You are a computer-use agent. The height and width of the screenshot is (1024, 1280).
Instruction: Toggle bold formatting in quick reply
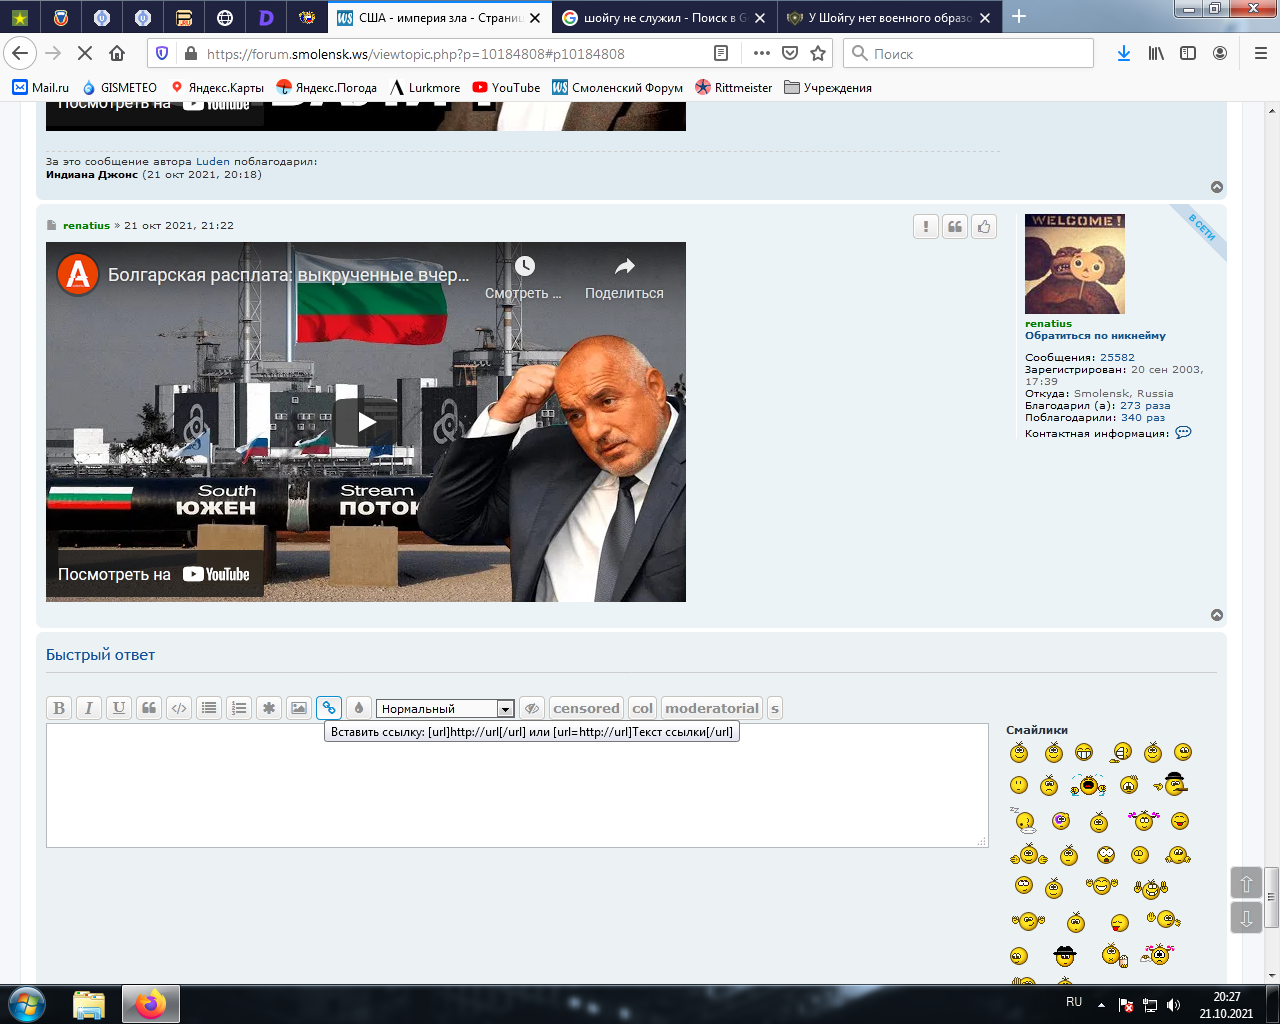(x=59, y=708)
